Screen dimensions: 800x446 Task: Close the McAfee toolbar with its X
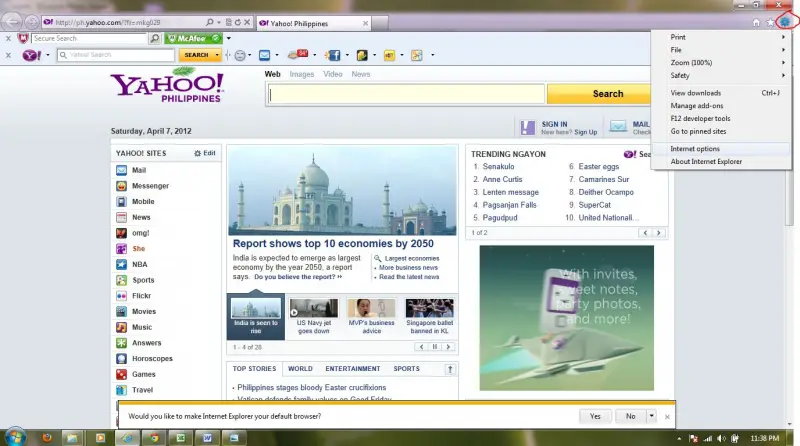(8, 38)
